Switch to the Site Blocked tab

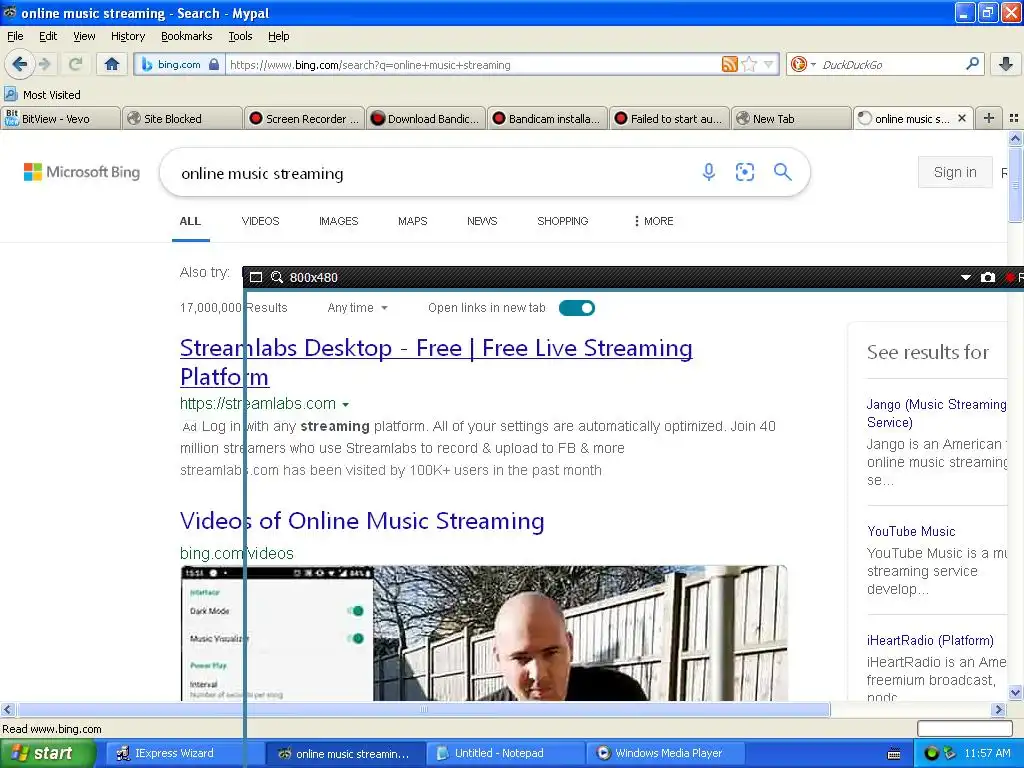[182, 118]
